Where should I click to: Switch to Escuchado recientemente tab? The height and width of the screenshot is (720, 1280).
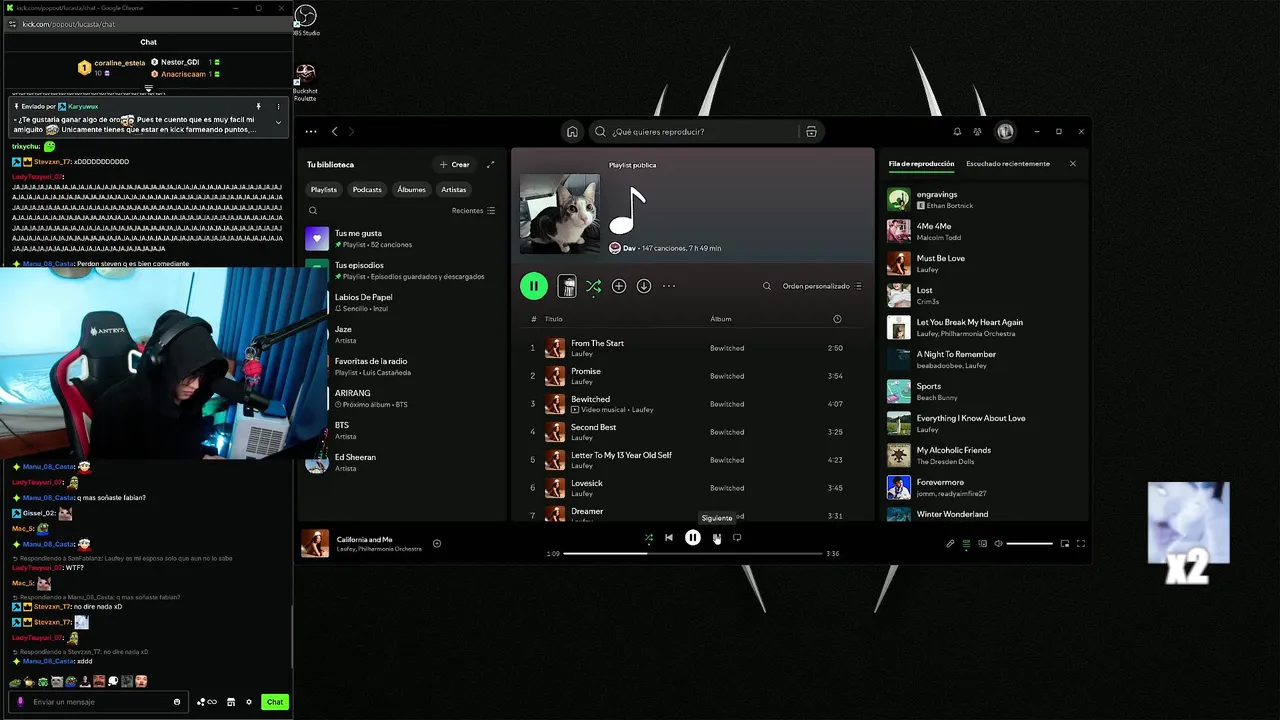tap(1008, 164)
